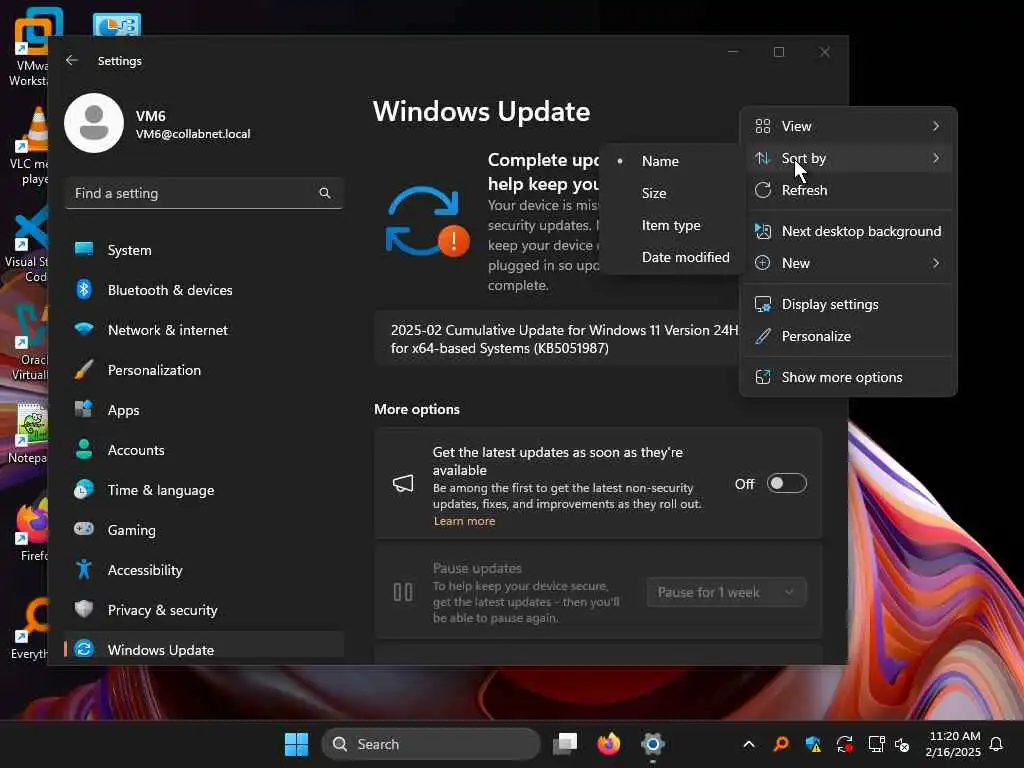
Task: Open Task View from the taskbar
Action: [x=565, y=744]
